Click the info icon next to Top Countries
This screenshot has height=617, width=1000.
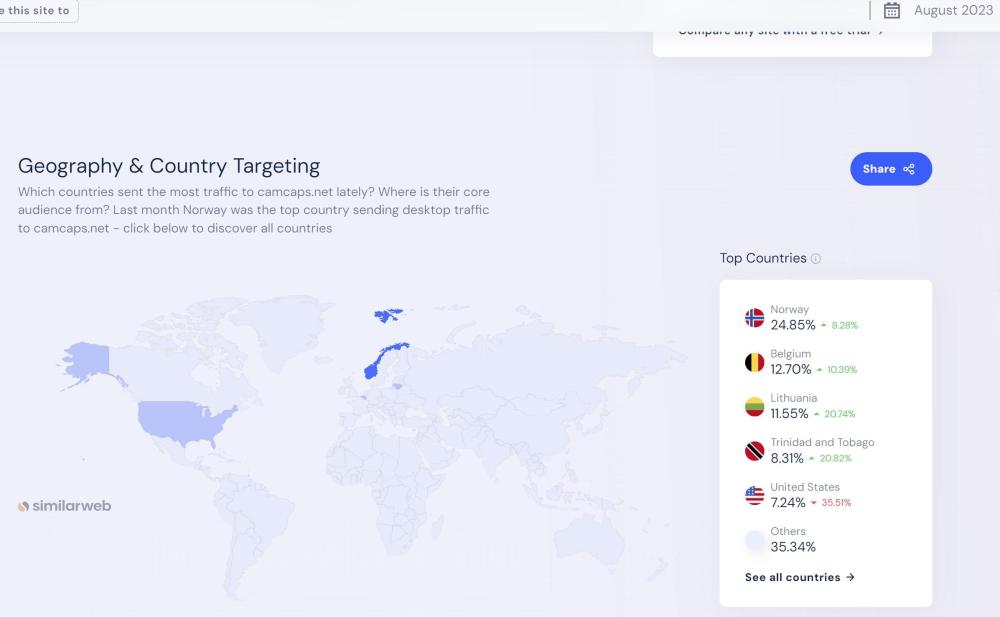pyautogui.click(x=816, y=259)
